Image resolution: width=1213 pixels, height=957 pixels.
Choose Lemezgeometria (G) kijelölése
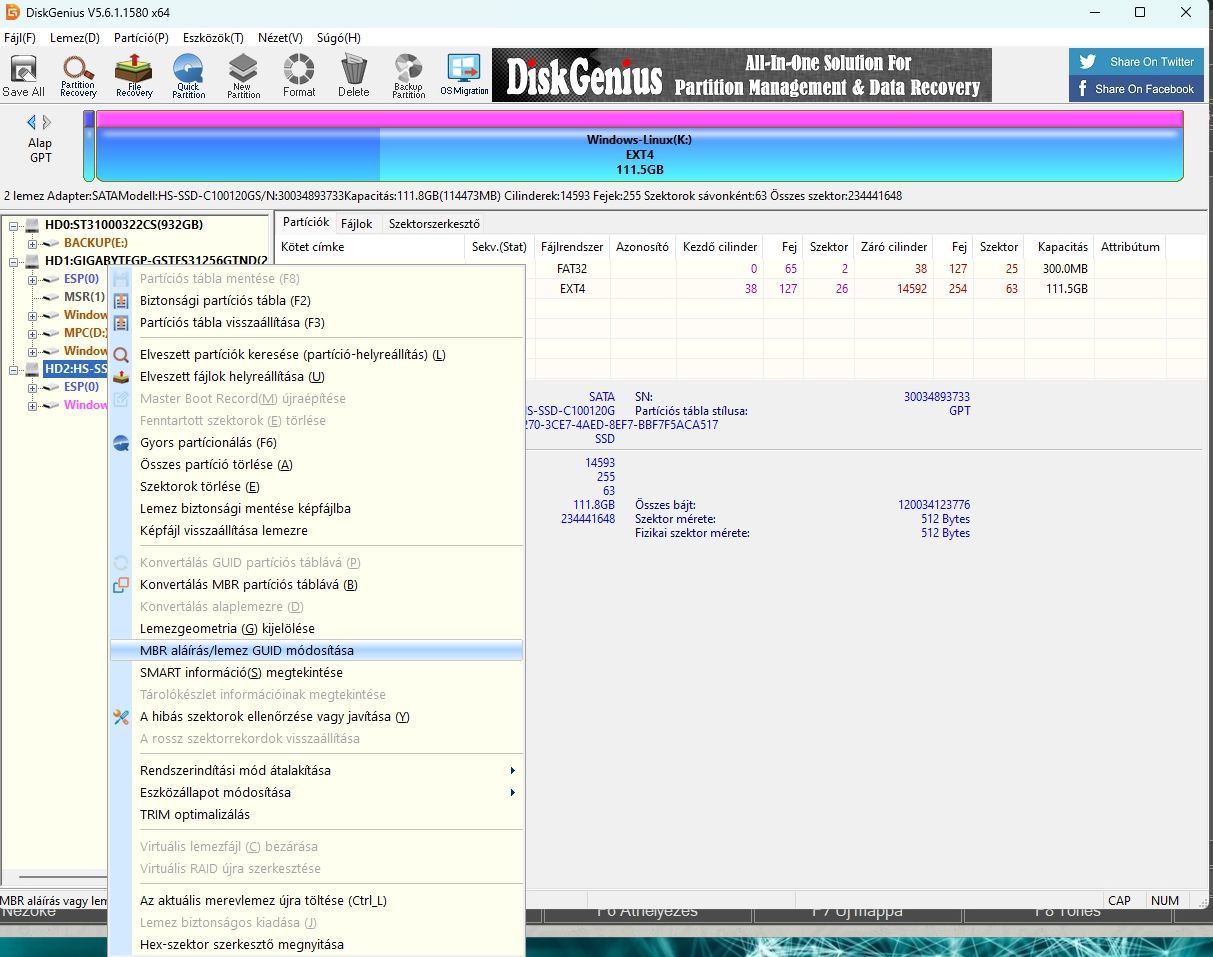[316, 629]
